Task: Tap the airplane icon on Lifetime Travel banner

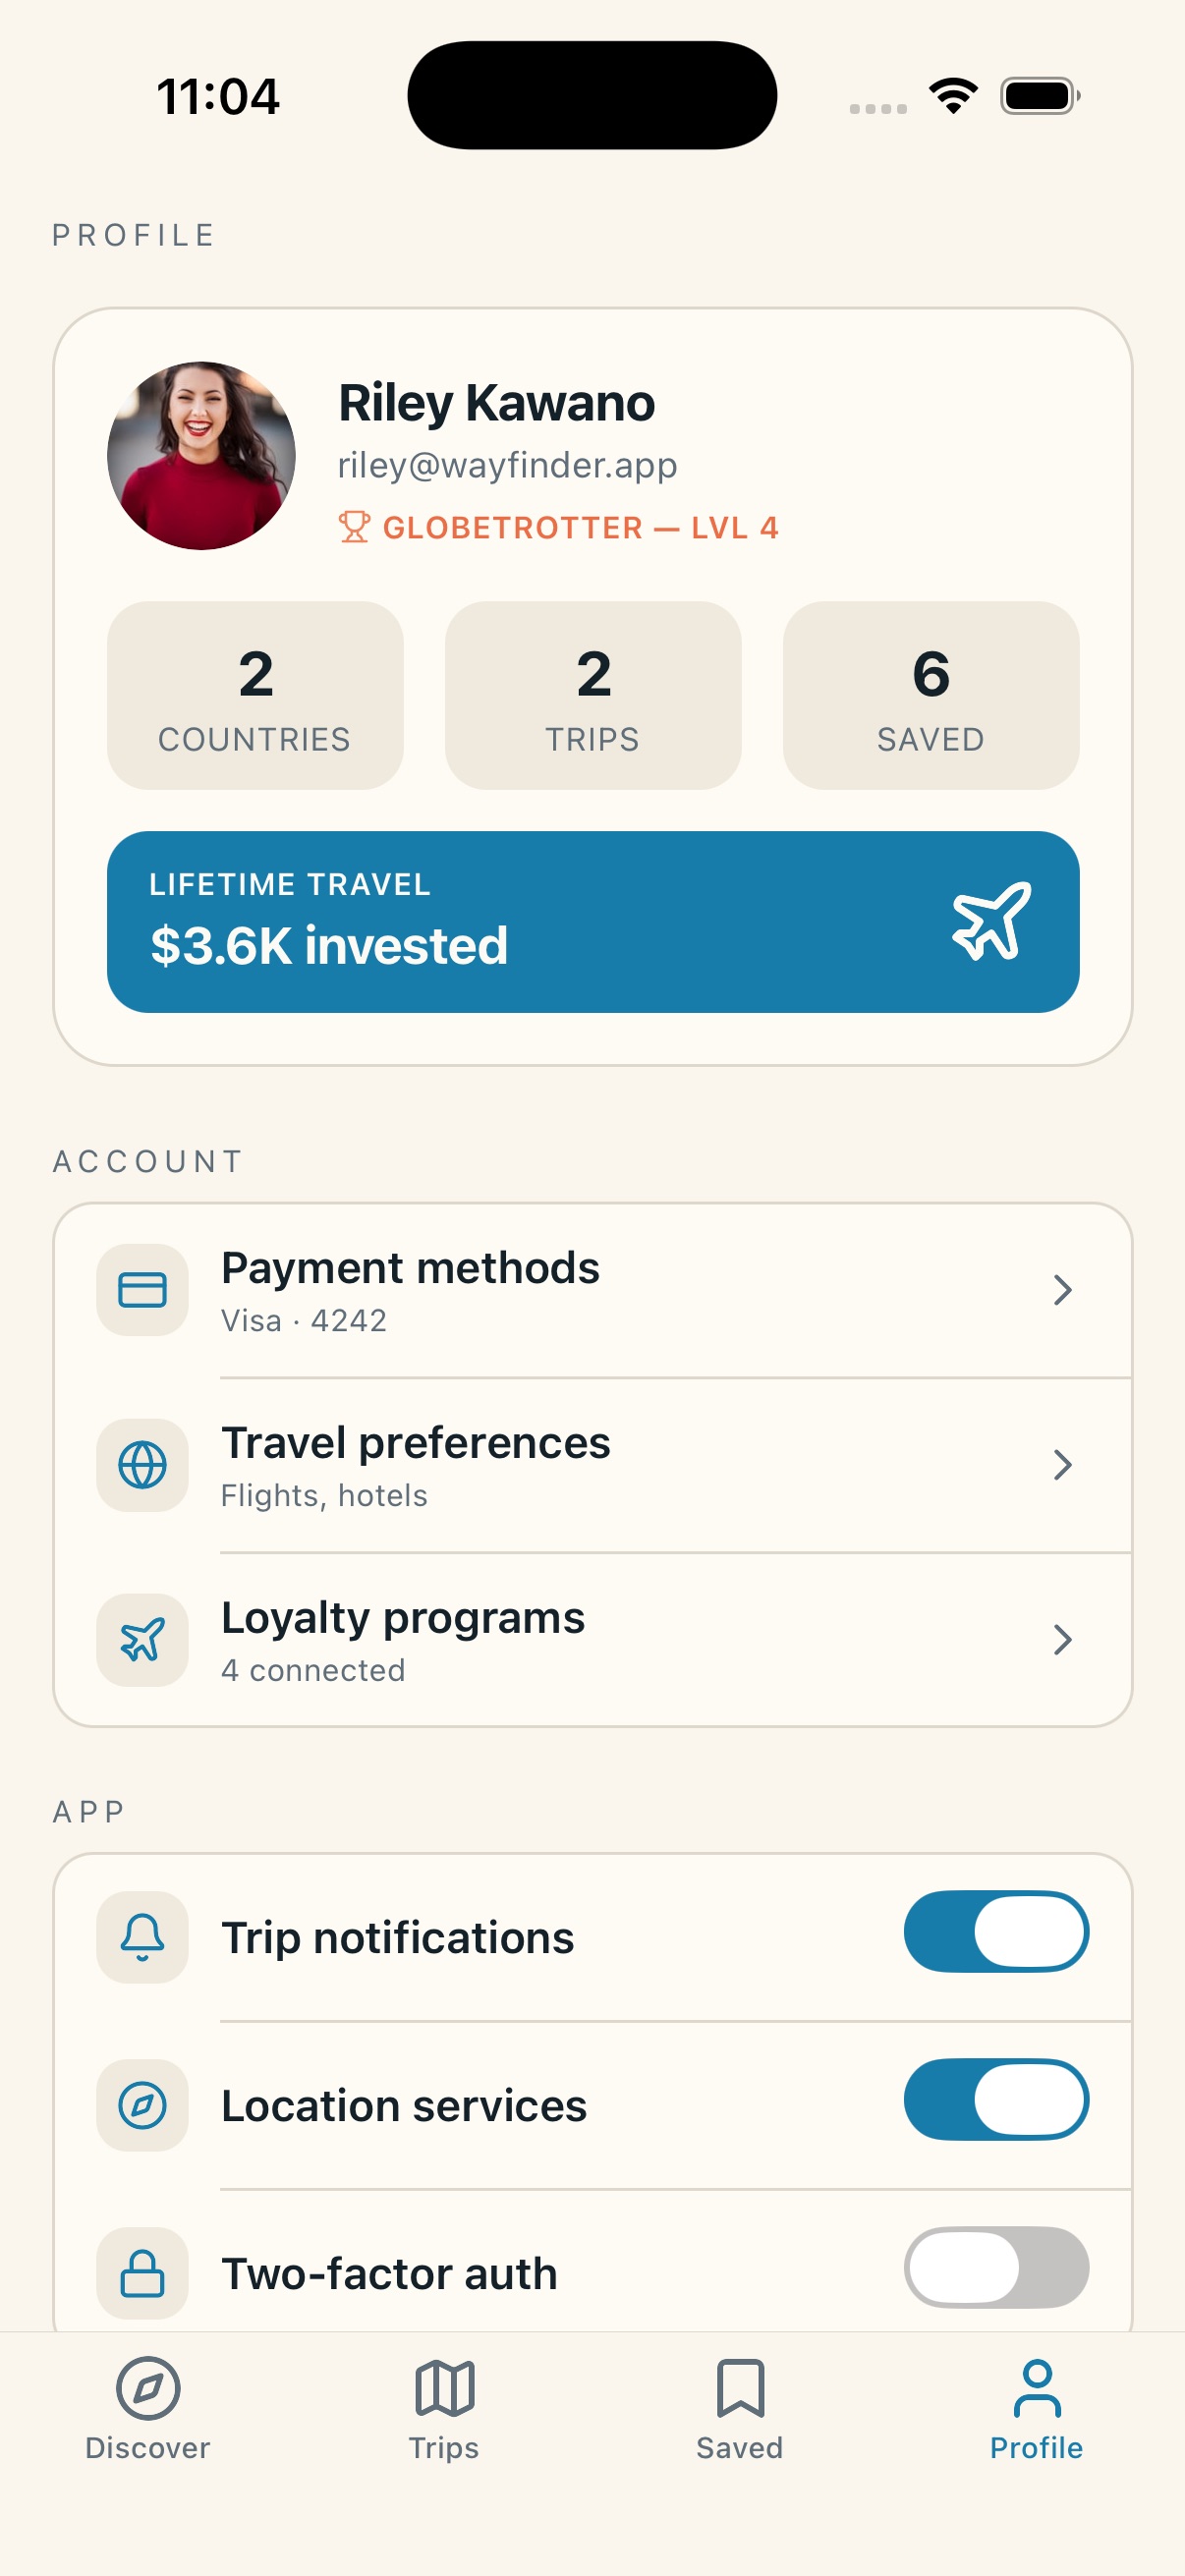Action: tap(991, 921)
